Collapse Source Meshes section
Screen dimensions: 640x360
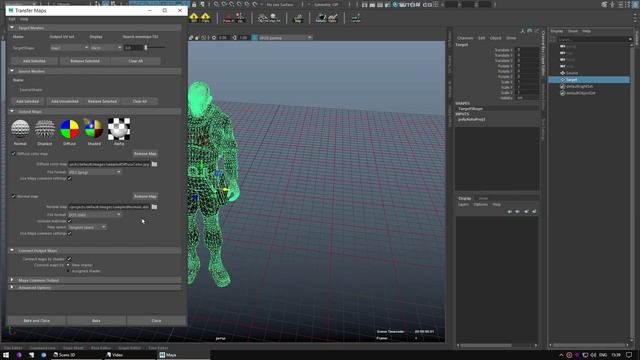click(x=12, y=71)
